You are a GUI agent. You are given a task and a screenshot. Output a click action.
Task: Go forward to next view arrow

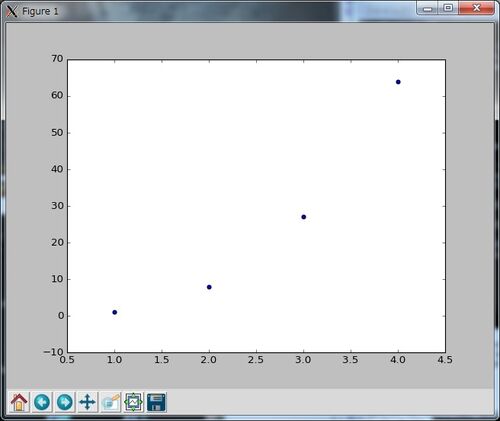pyautogui.click(x=65, y=402)
